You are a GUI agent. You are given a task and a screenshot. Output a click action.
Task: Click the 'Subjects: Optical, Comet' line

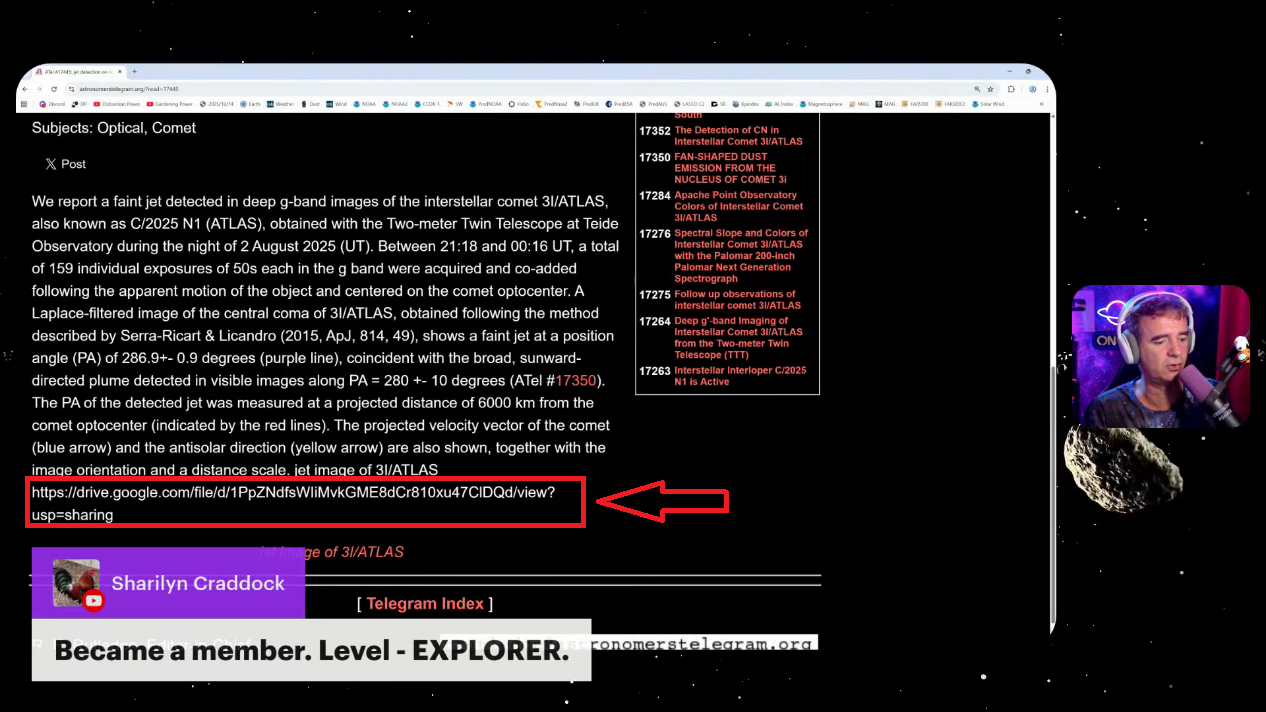click(114, 128)
